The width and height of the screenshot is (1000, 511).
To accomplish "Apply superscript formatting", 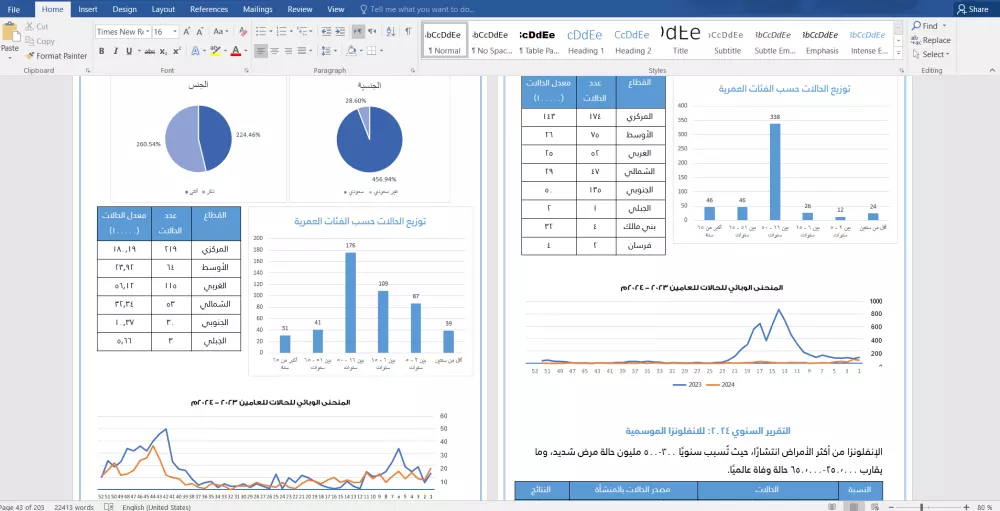I will 177,51.
